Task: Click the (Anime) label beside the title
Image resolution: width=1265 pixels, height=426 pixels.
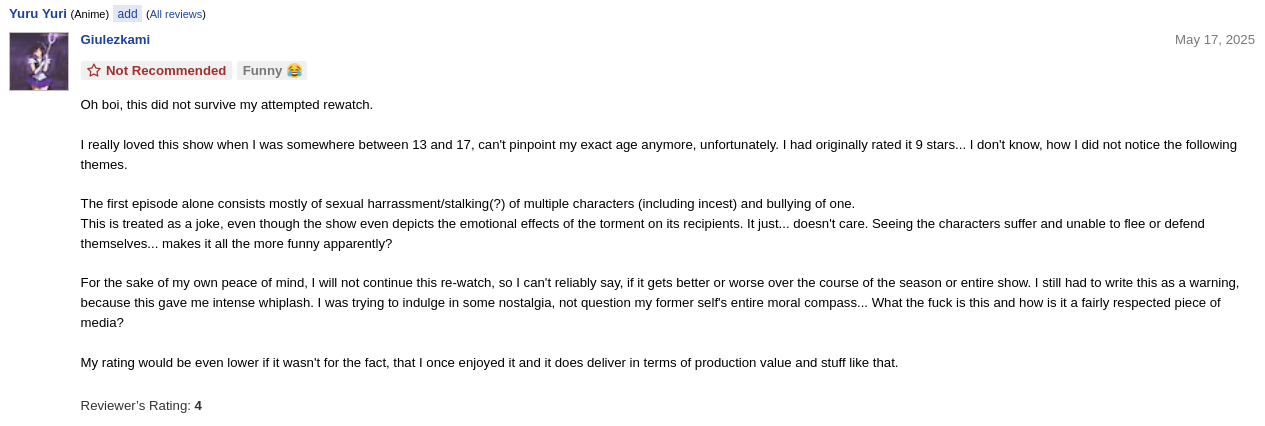Action: pyautogui.click(x=90, y=14)
